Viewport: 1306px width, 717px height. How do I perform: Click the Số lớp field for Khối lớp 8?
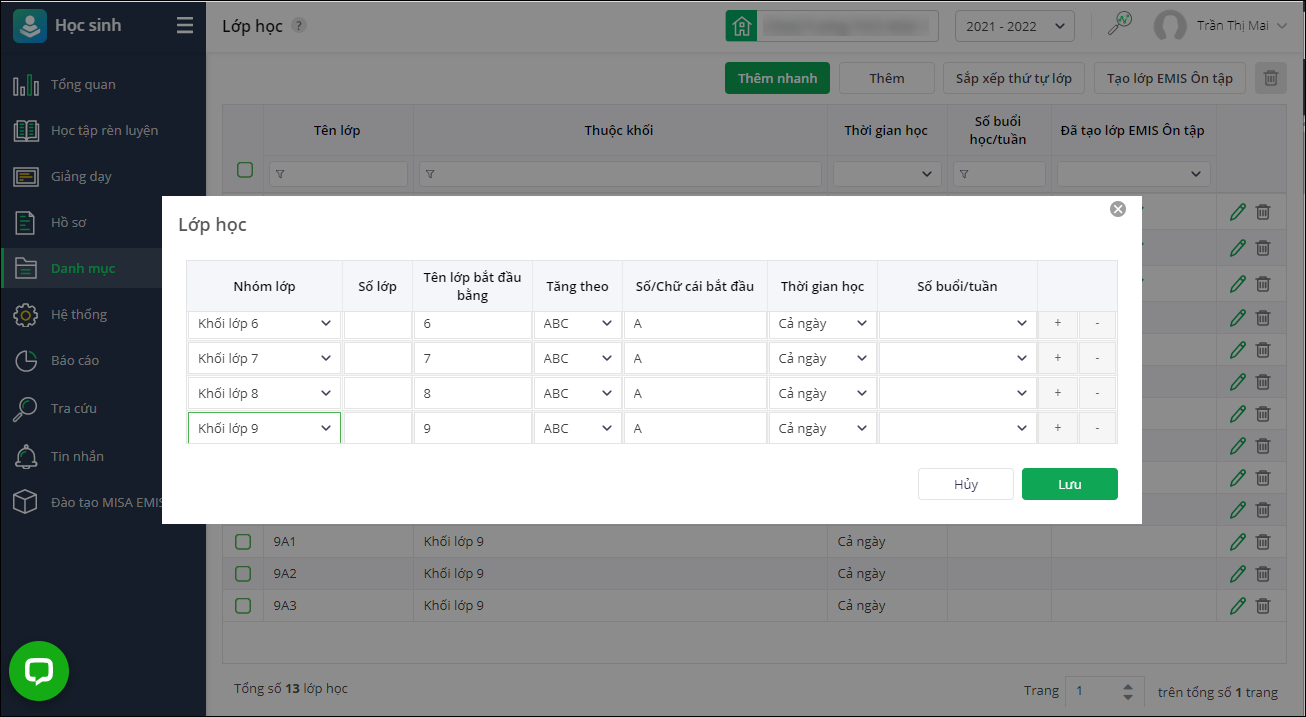click(x=378, y=393)
